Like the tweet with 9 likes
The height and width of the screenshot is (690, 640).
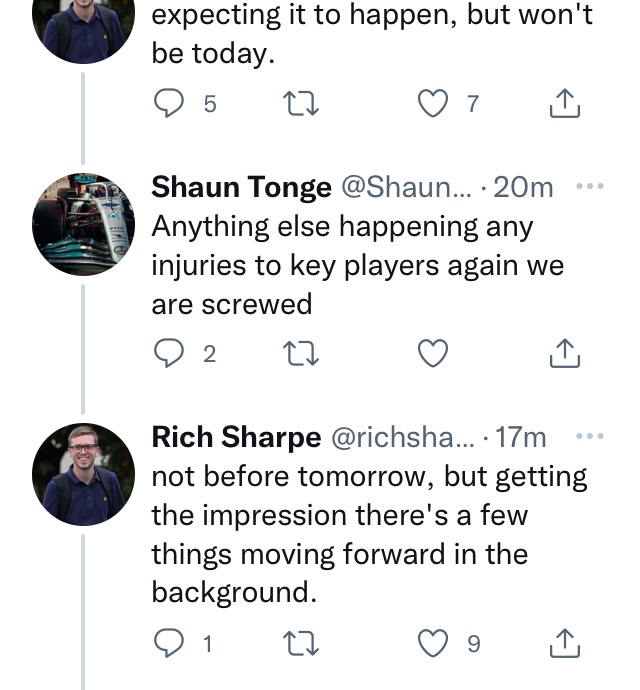tap(432, 643)
